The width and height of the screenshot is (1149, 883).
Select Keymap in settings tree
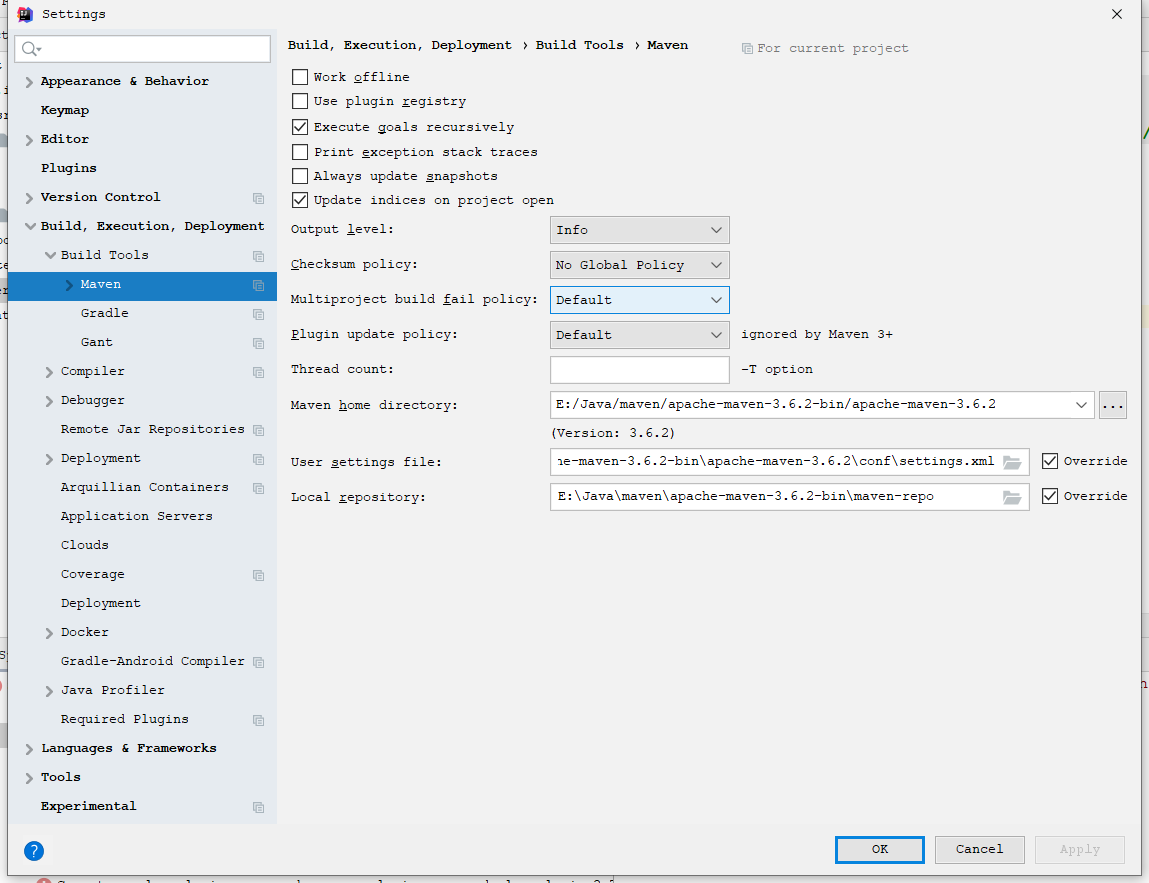click(x=64, y=111)
